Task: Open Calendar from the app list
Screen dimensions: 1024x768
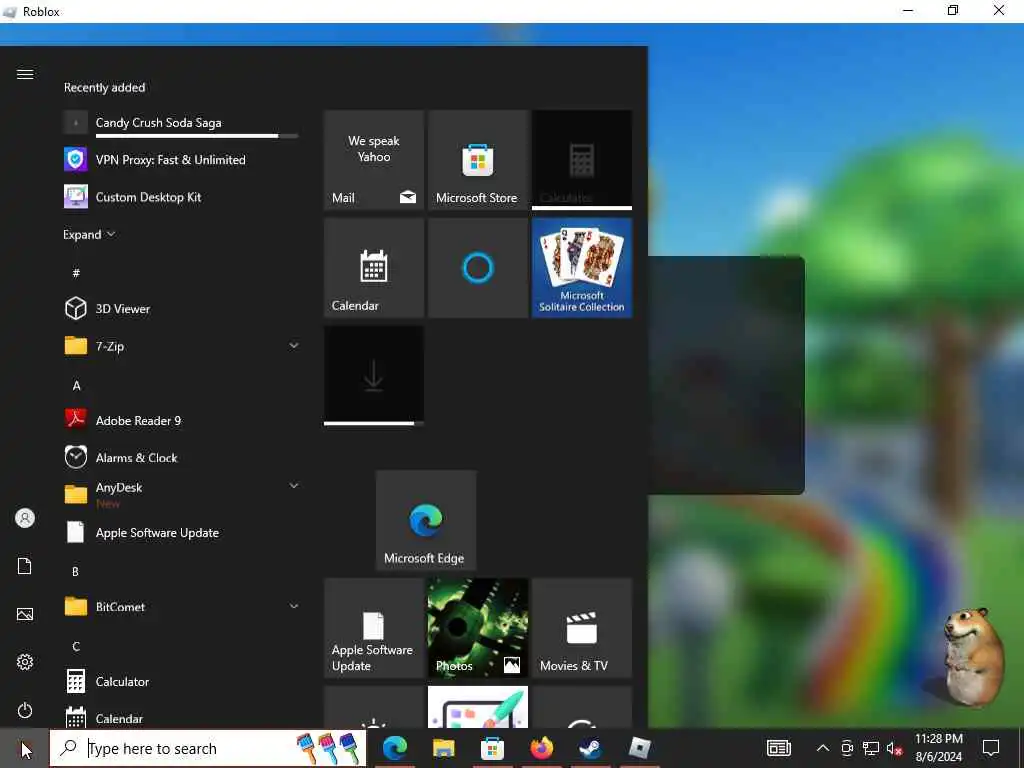Action: tap(181, 718)
